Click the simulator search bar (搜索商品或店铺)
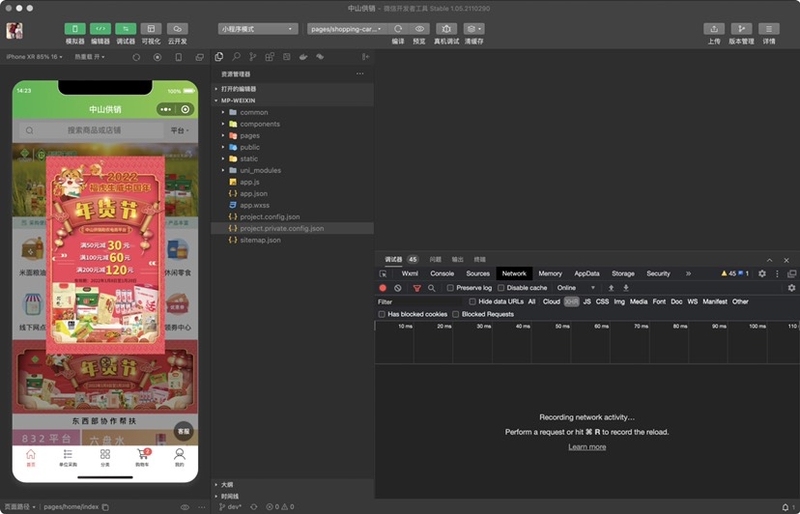Screen dimensions: 800x514 93,131
